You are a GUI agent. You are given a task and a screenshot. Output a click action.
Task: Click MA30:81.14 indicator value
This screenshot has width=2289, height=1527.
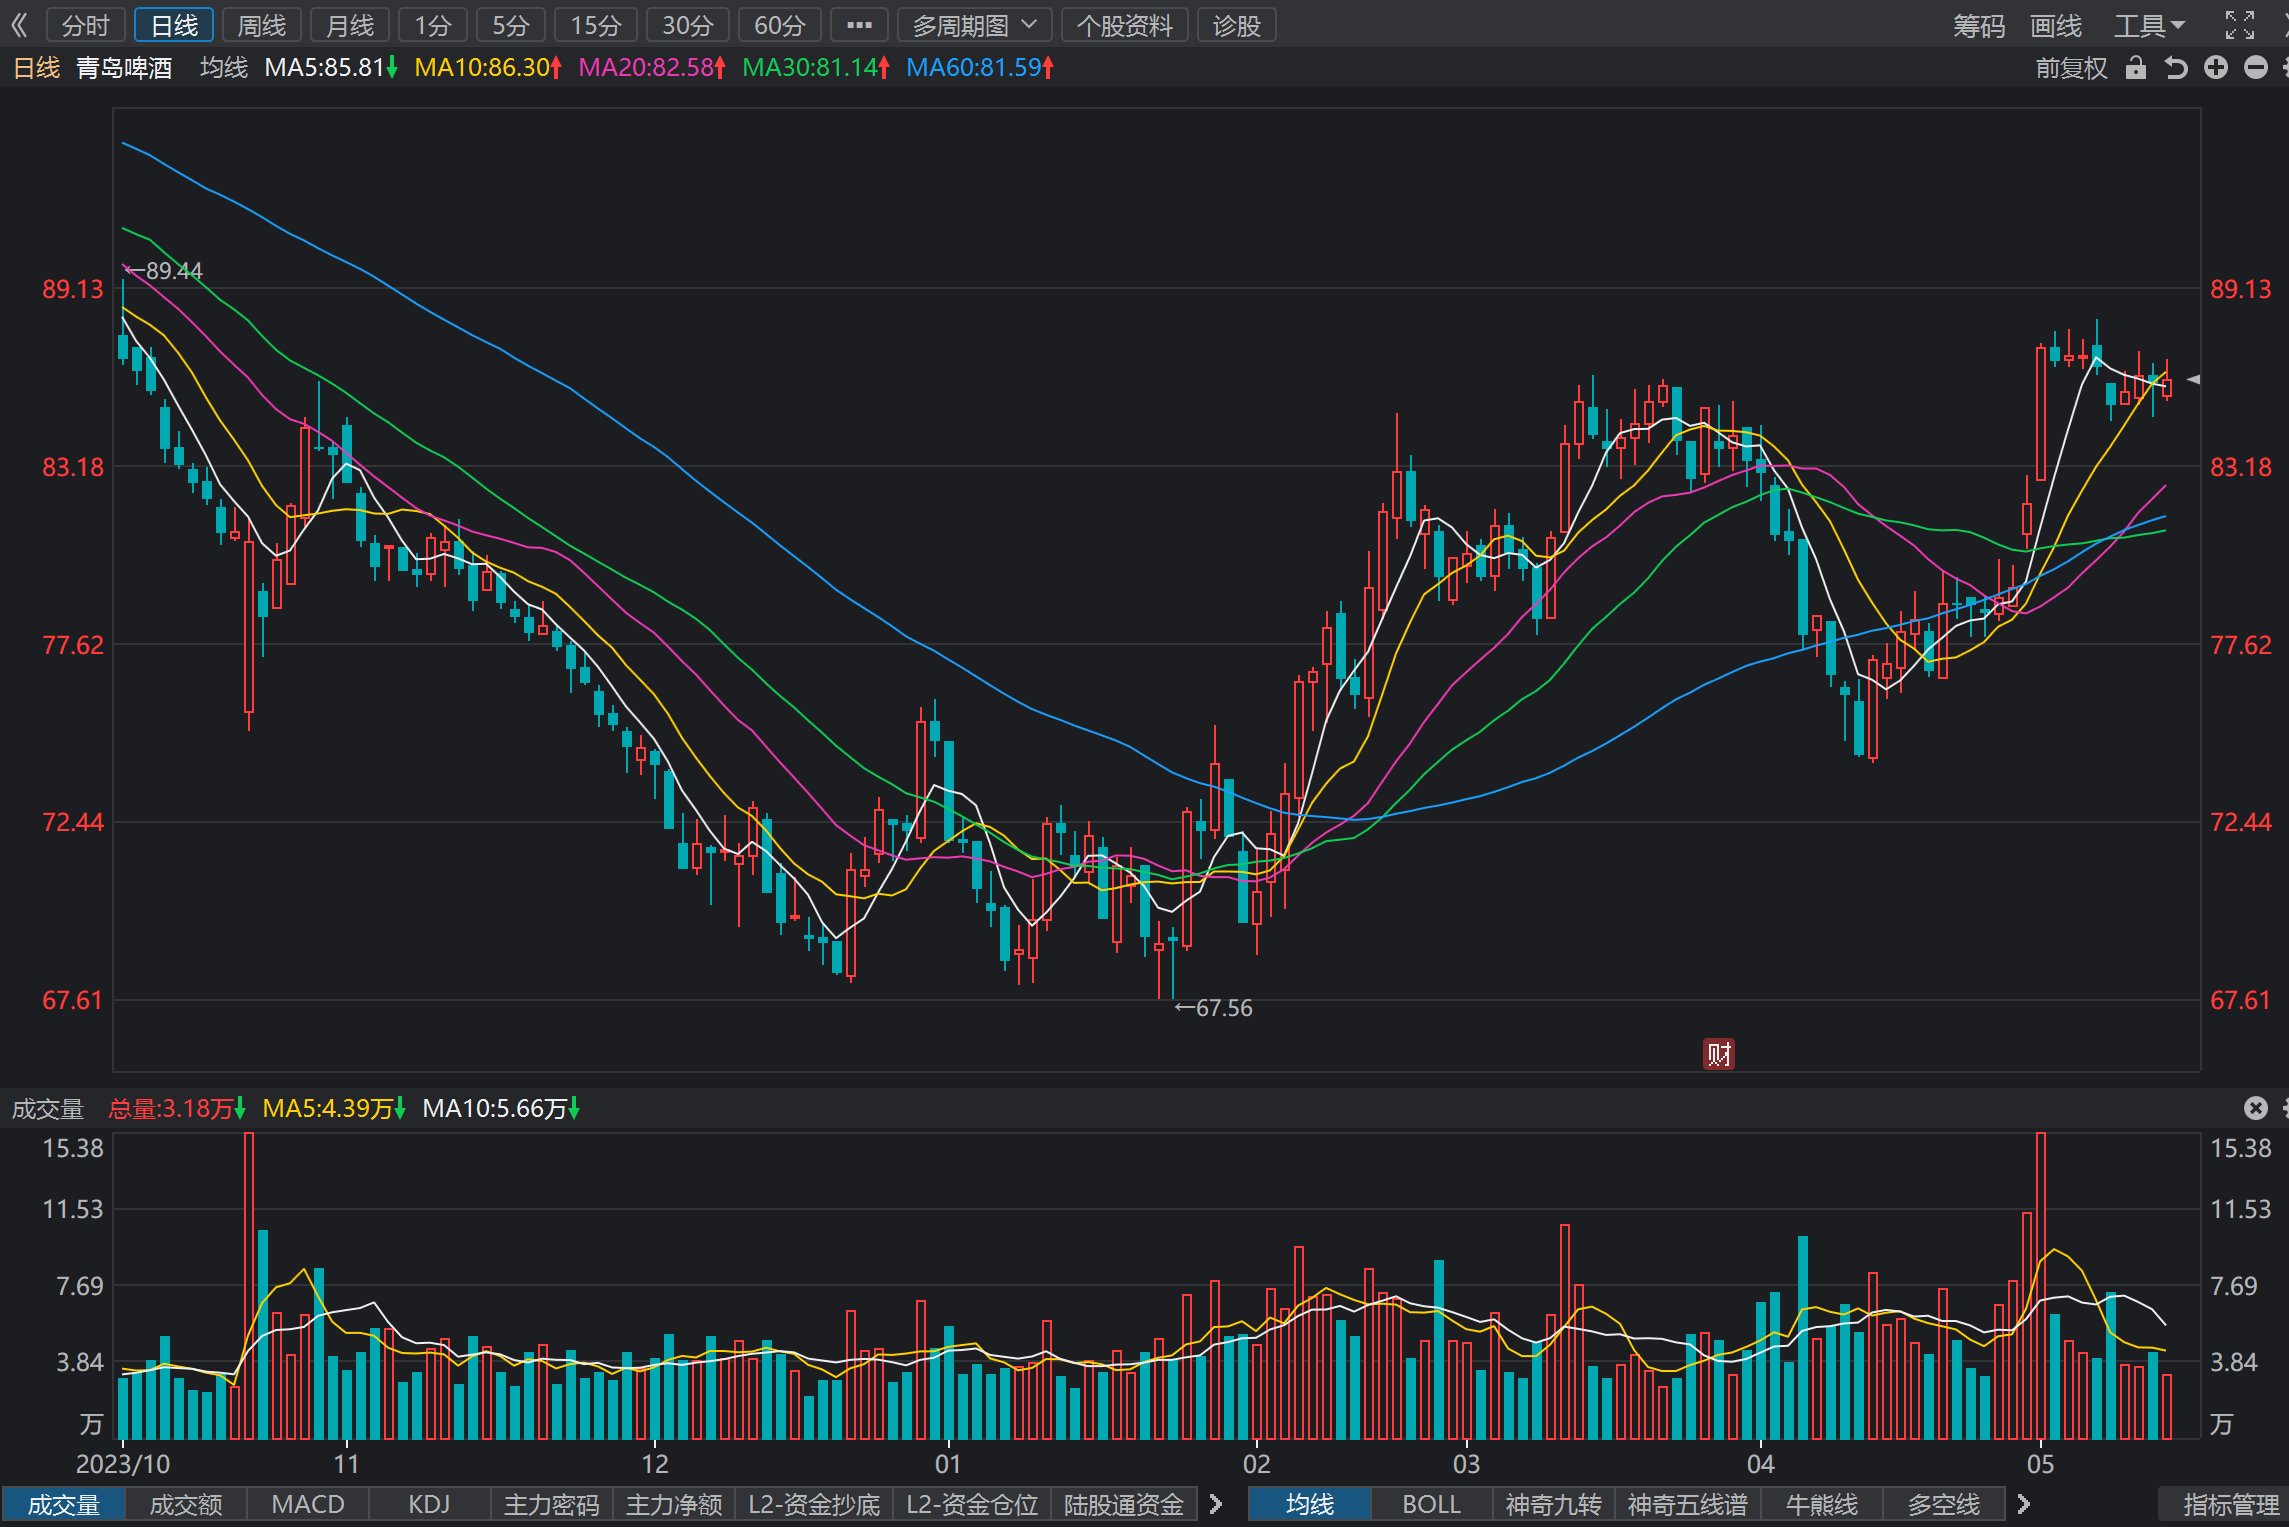click(816, 68)
